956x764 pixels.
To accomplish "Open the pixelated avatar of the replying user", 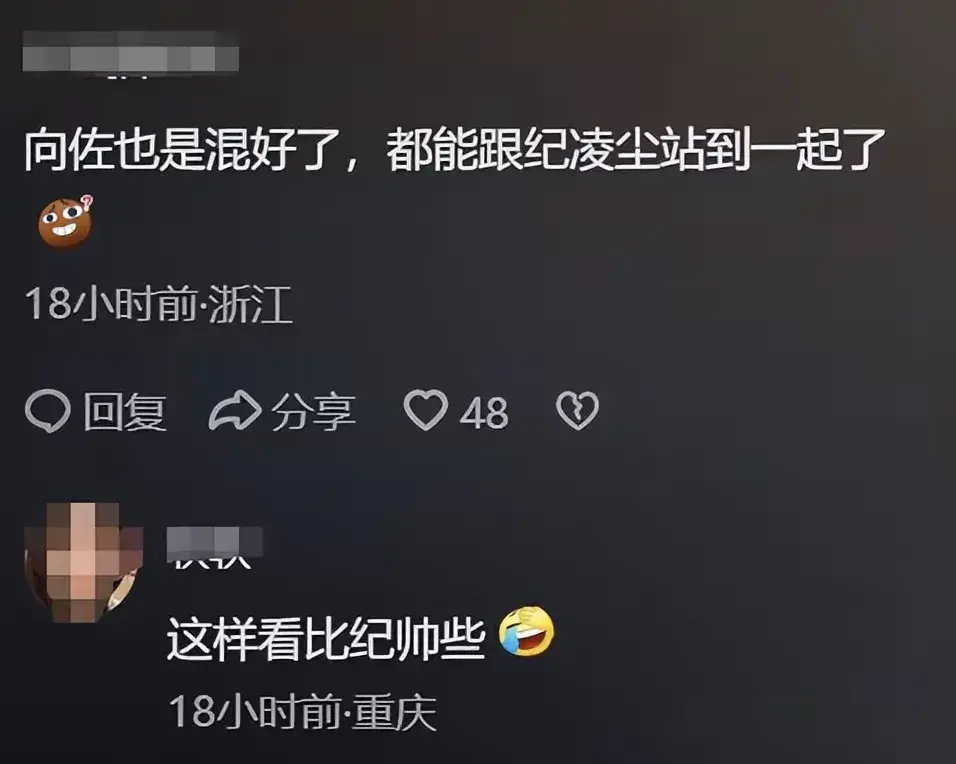I will click(x=84, y=562).
